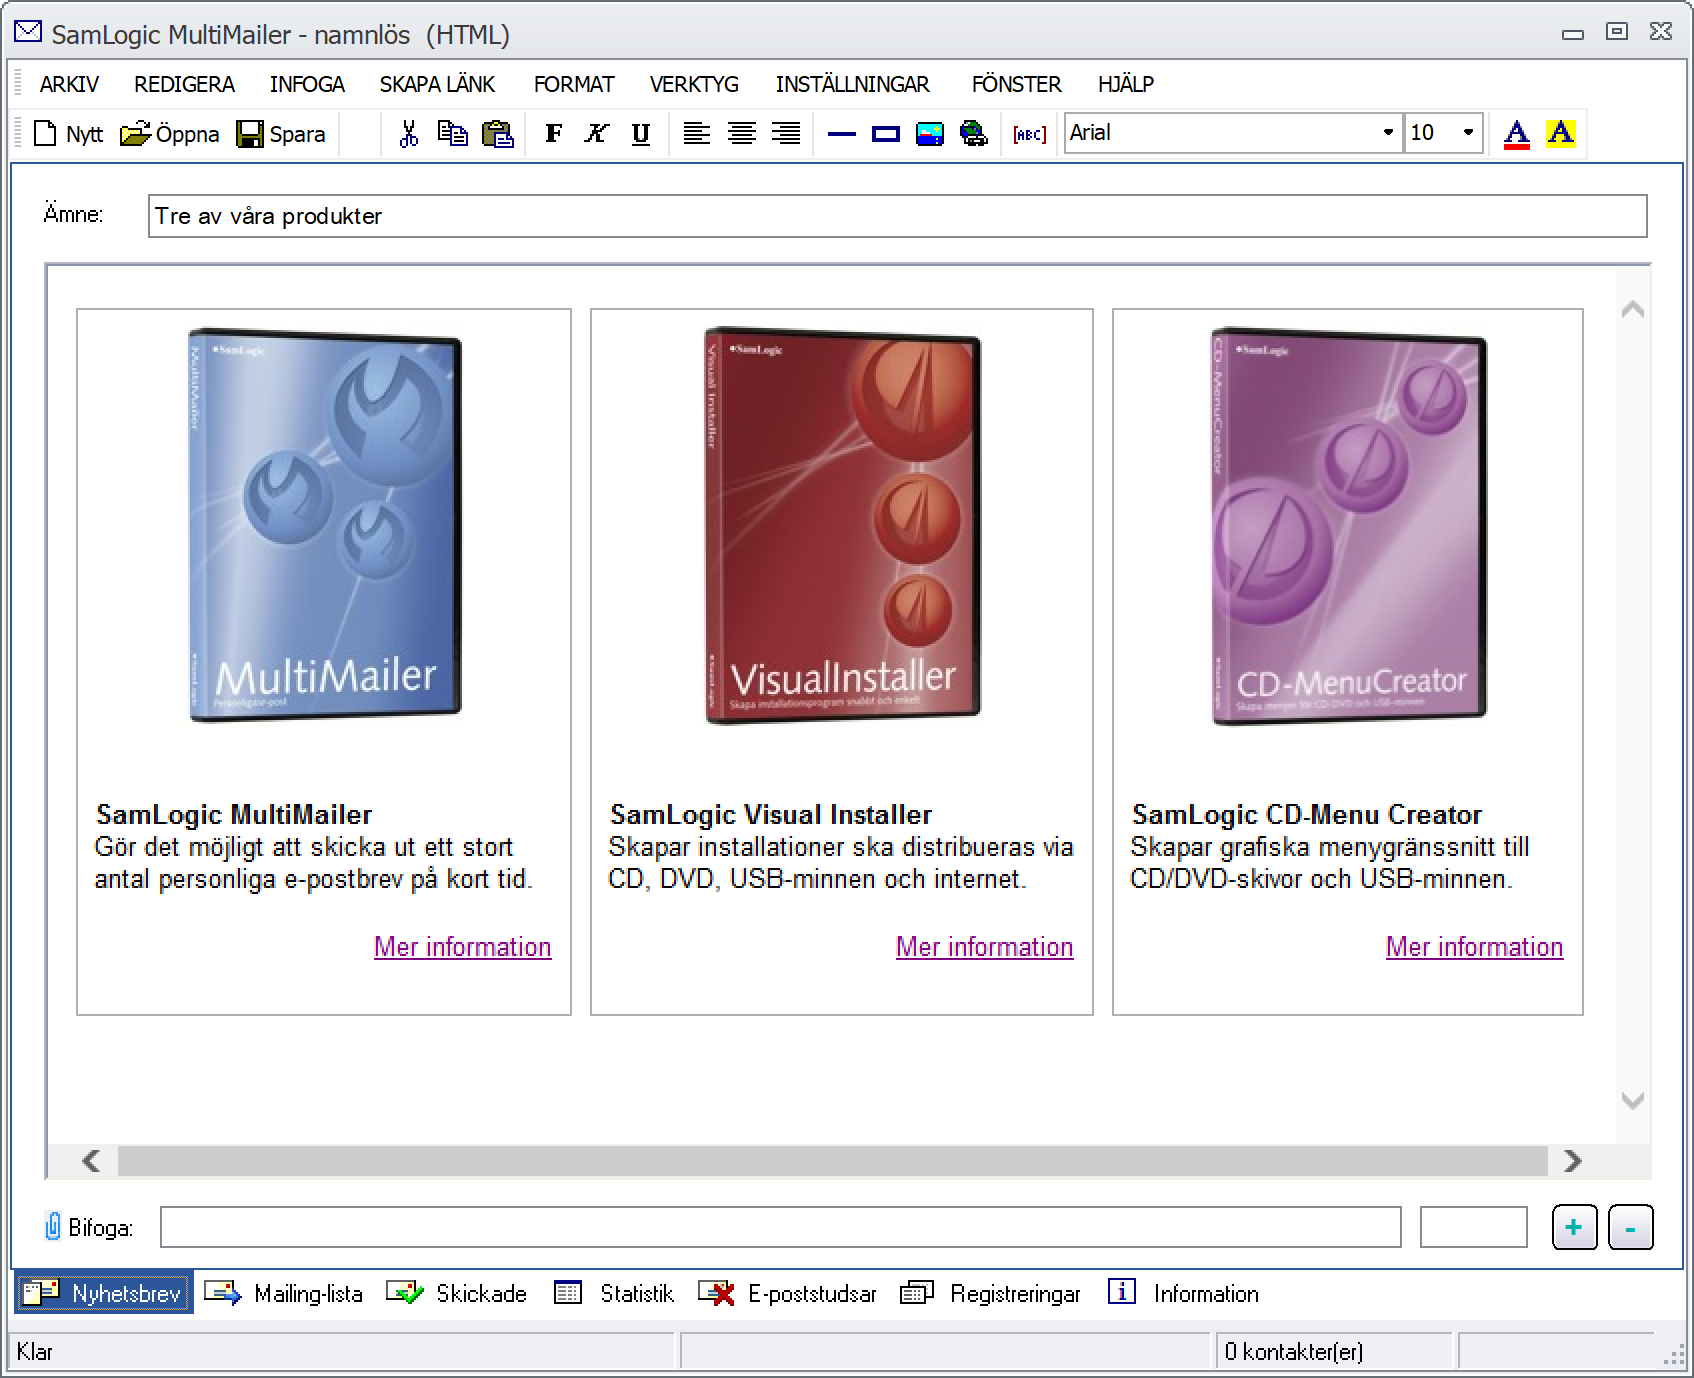Insert a horizontal line

coord(842,134)
